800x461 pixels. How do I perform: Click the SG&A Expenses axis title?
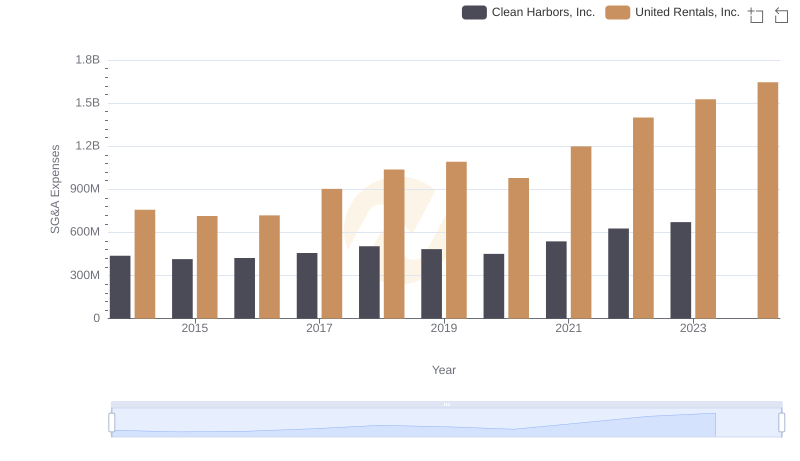point(55,189)
